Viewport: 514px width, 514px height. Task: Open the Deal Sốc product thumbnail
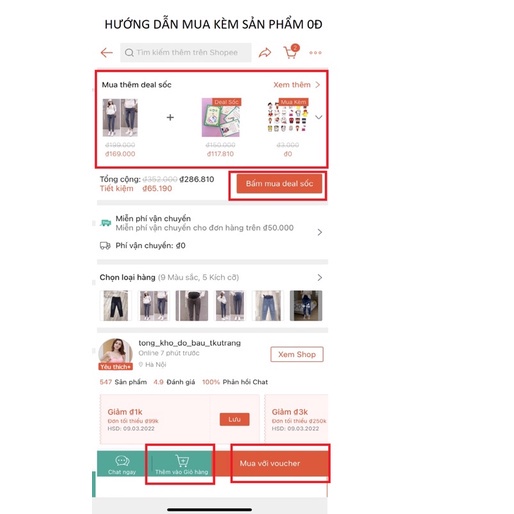click(x=221, y=117)
